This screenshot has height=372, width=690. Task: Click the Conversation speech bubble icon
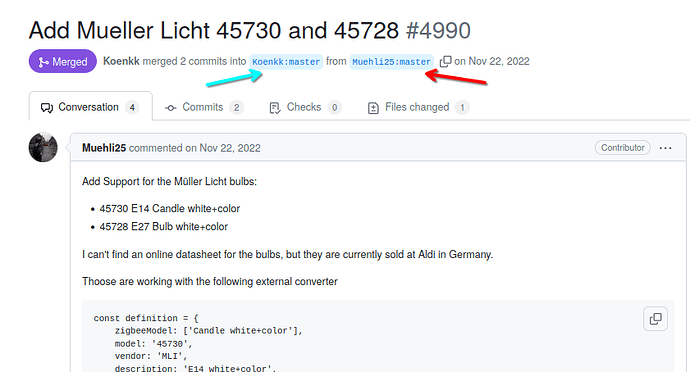(47, 107)
